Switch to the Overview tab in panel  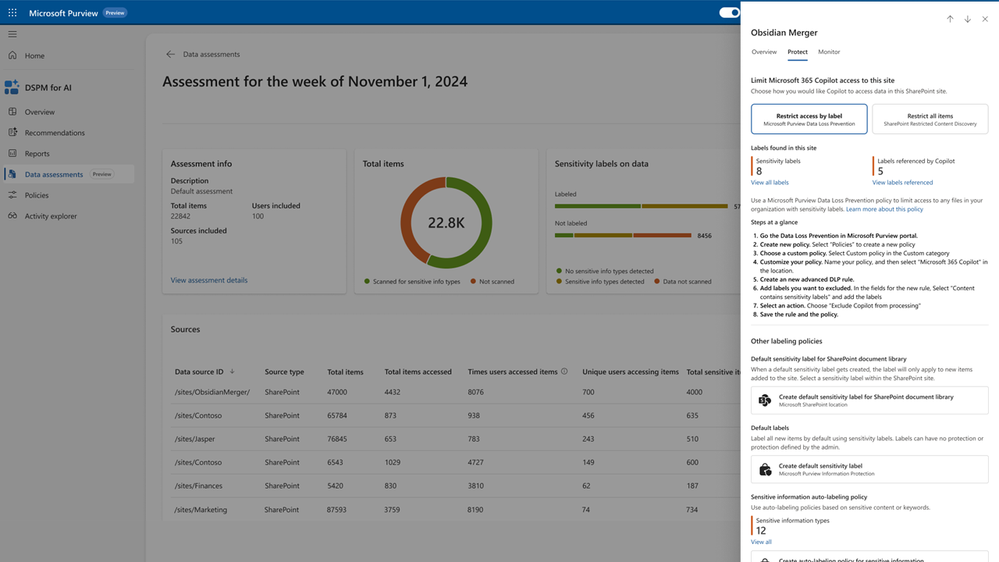click(764, 52)
